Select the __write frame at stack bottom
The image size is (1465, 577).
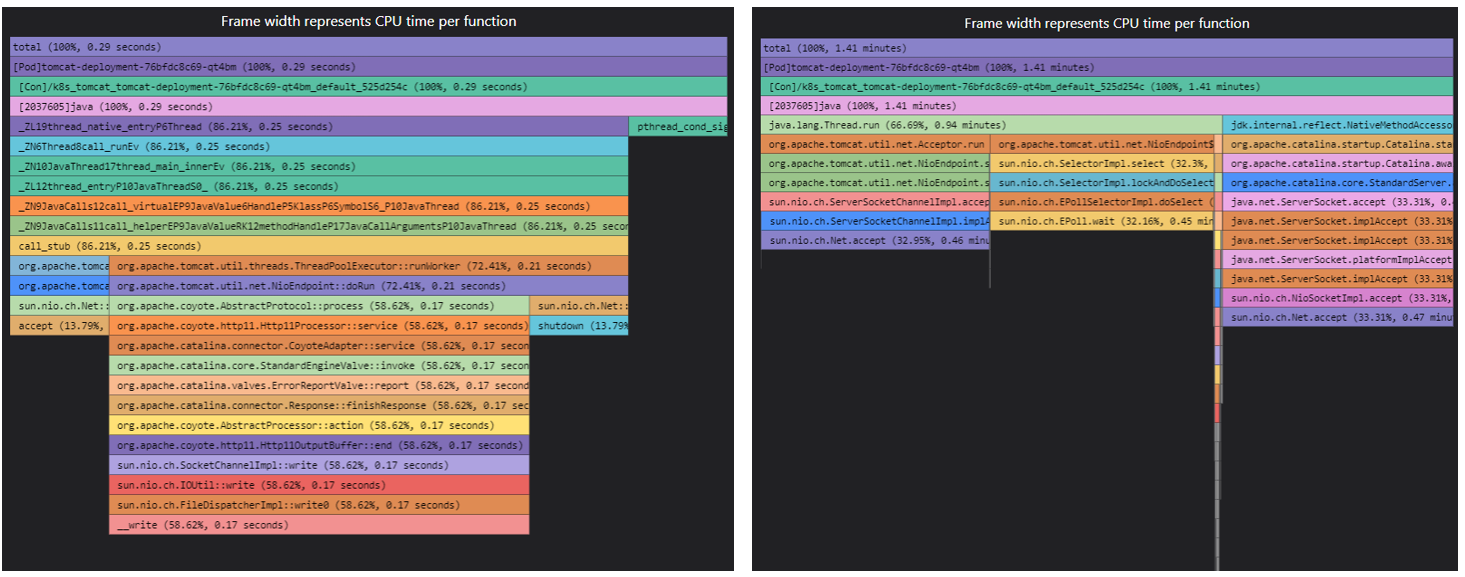[319, 525]
